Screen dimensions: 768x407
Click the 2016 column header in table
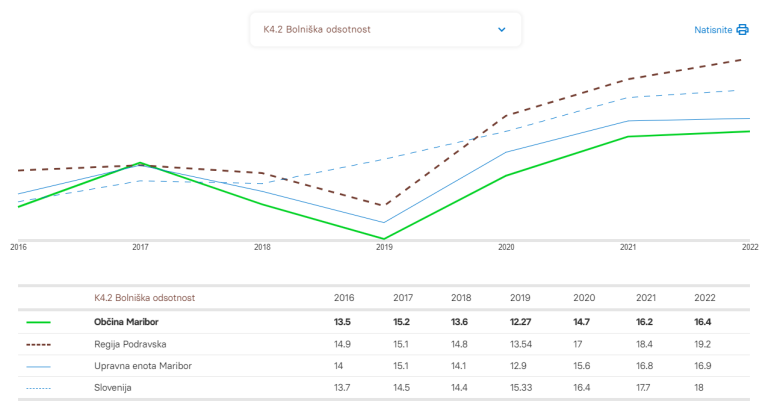tap(344, 298)
